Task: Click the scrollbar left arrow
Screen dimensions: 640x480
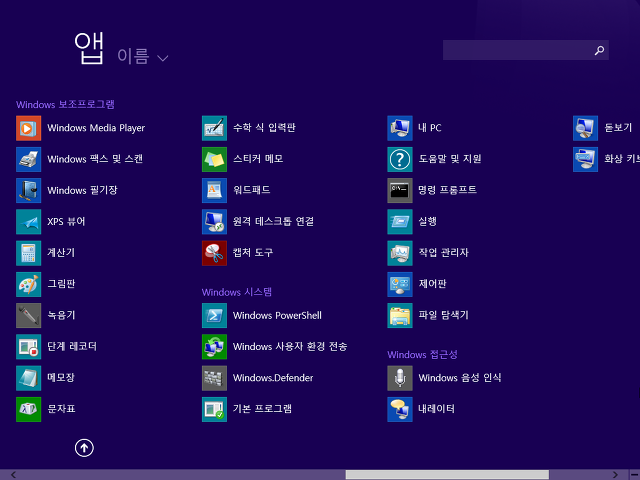Action: 13,475
